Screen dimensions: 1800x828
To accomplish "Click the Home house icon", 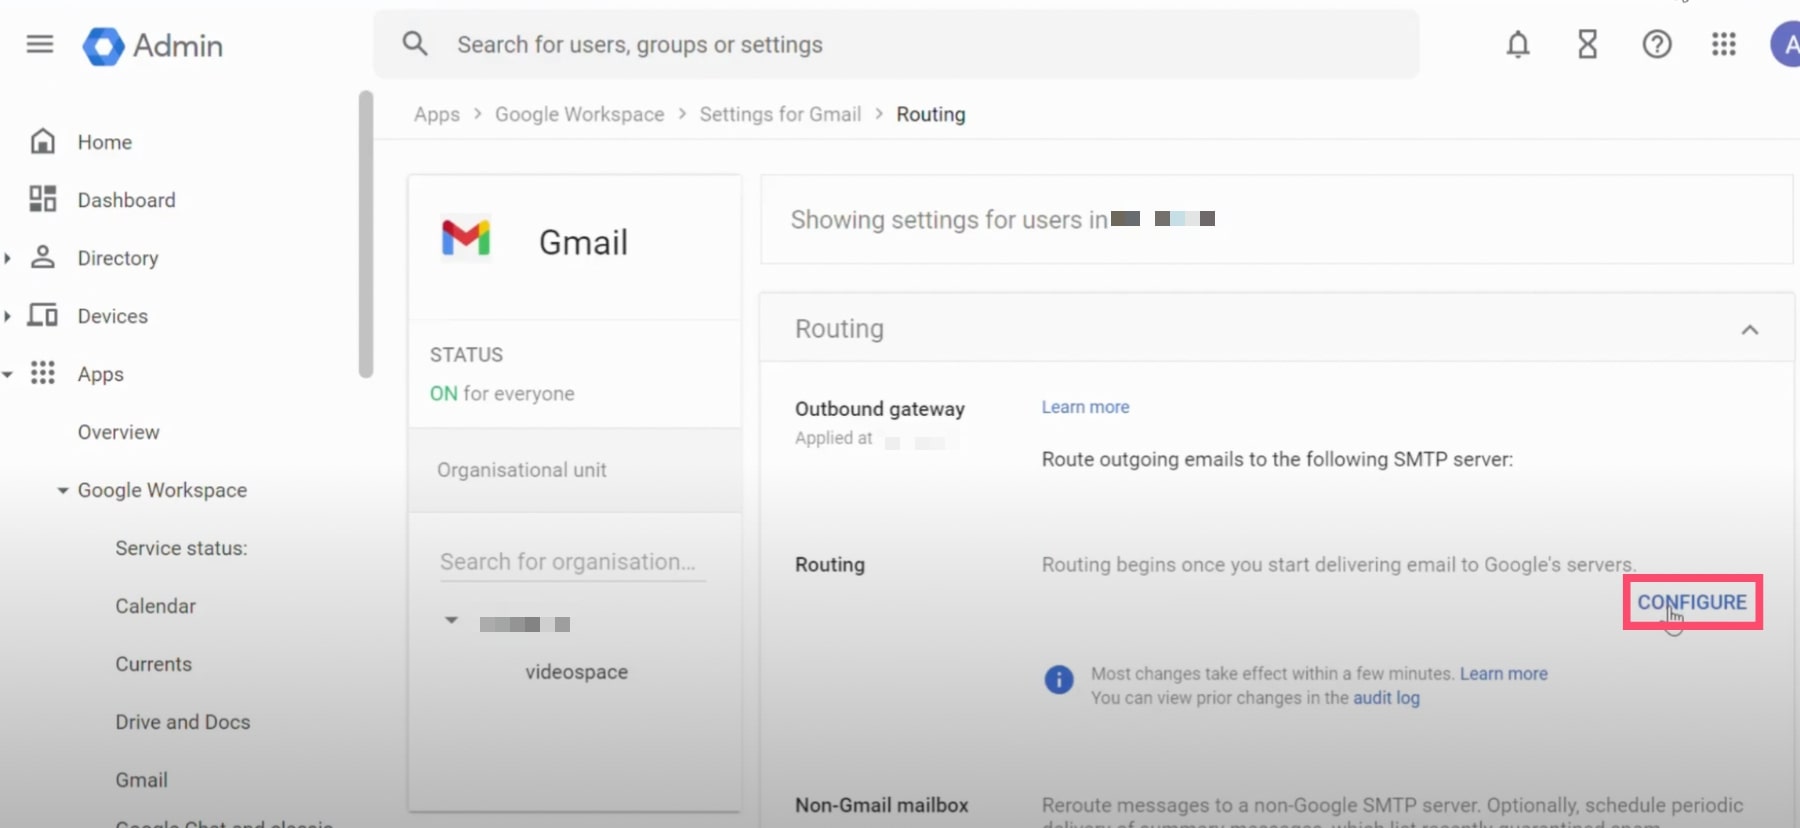I will [x=42, y=141].
